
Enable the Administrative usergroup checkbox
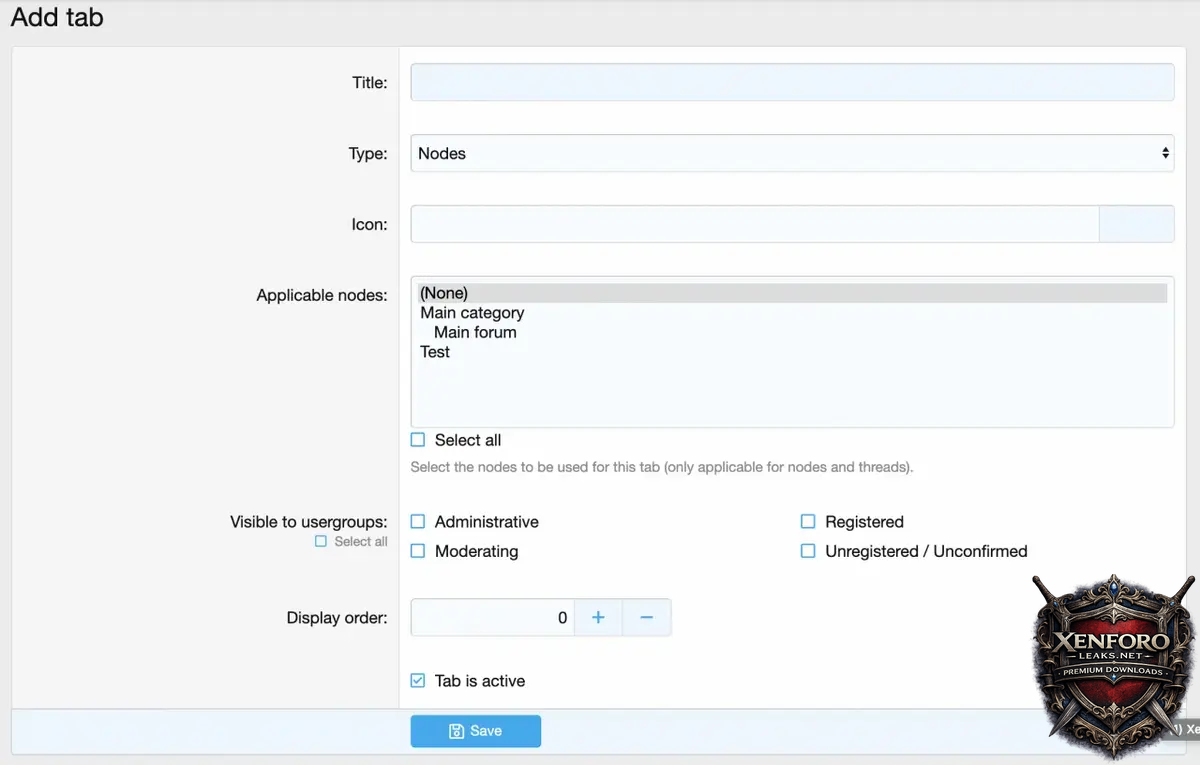(418, 522)
